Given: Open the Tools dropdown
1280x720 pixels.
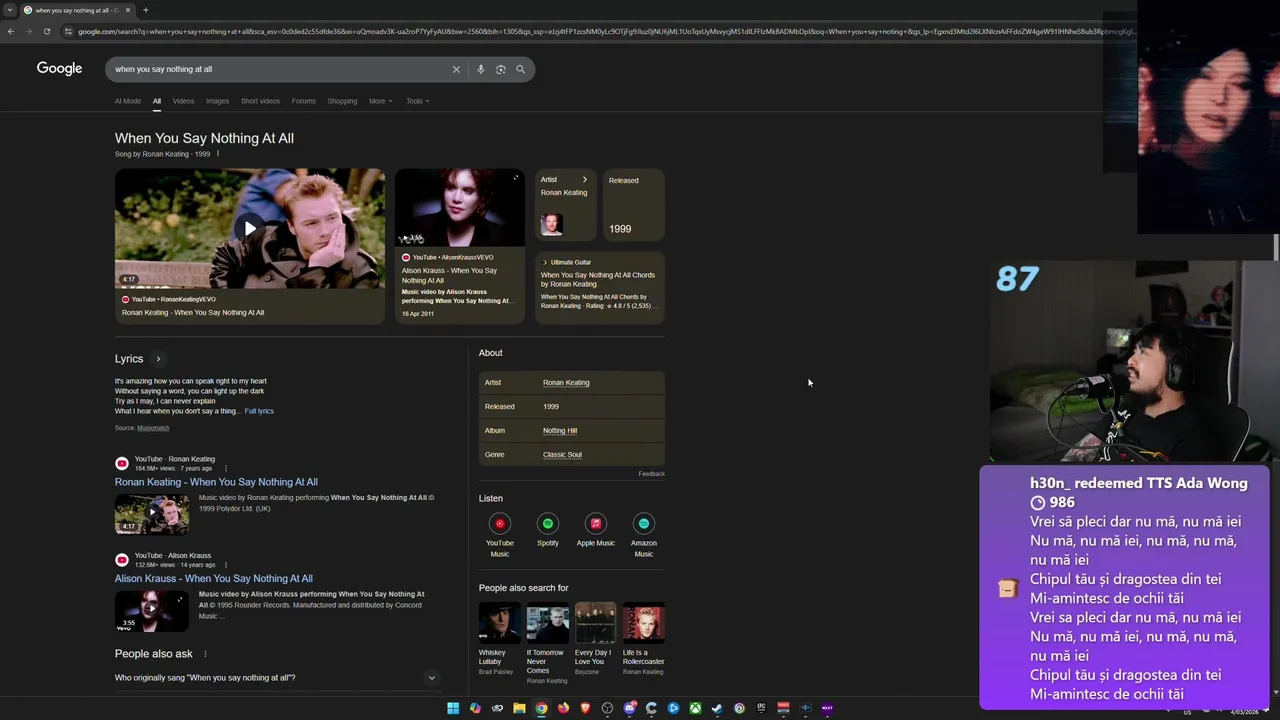Looking at the screenshot, I should tap(417, 101).
